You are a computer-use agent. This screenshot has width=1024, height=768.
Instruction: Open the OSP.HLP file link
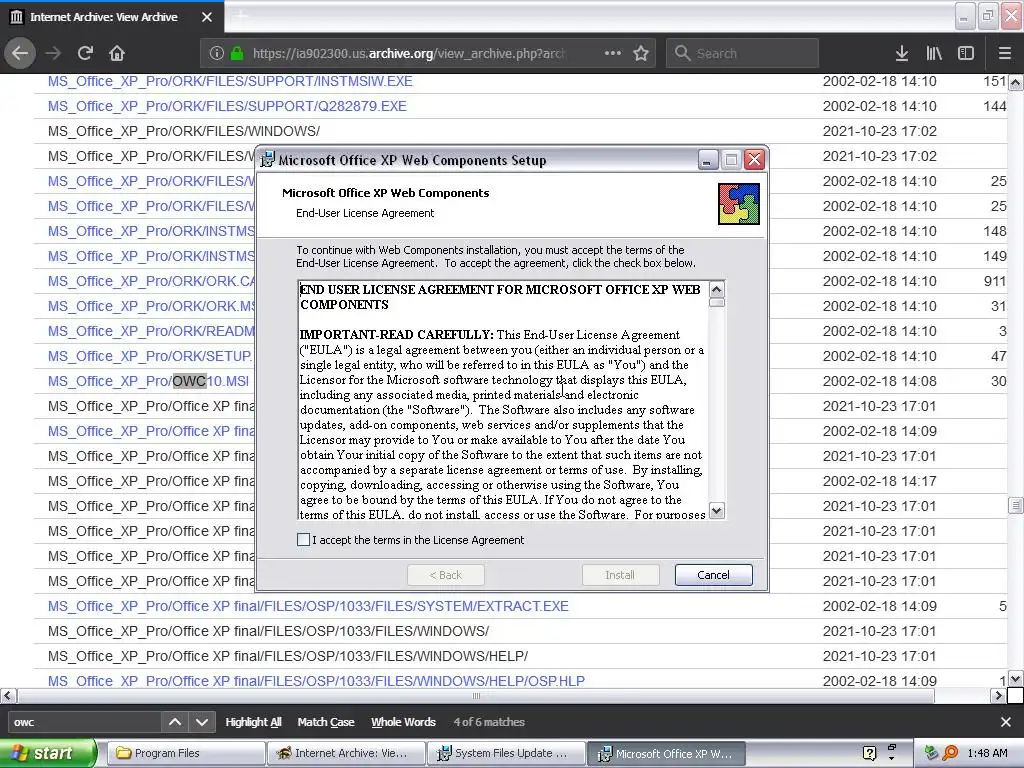pyautogui.click(x=316, y=680)
